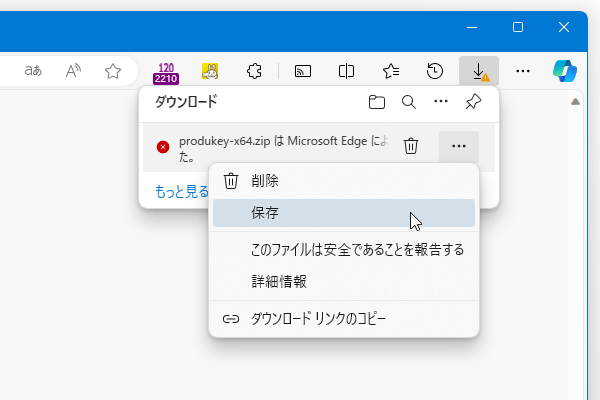Open the Extensions puzzle-piece icon
The width and height of the screenshot is (600, 400).
[254, 71]
